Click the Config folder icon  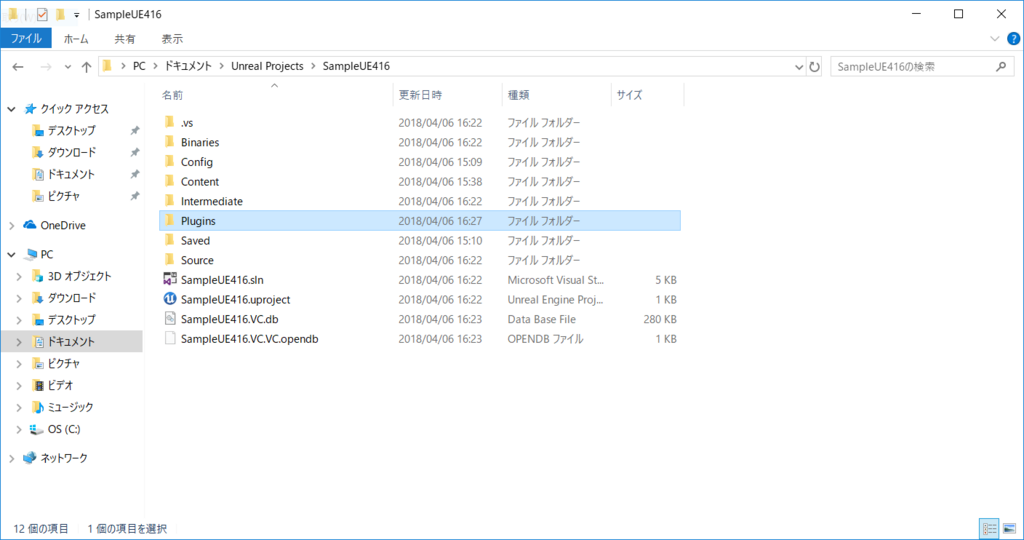click(170, 161)
